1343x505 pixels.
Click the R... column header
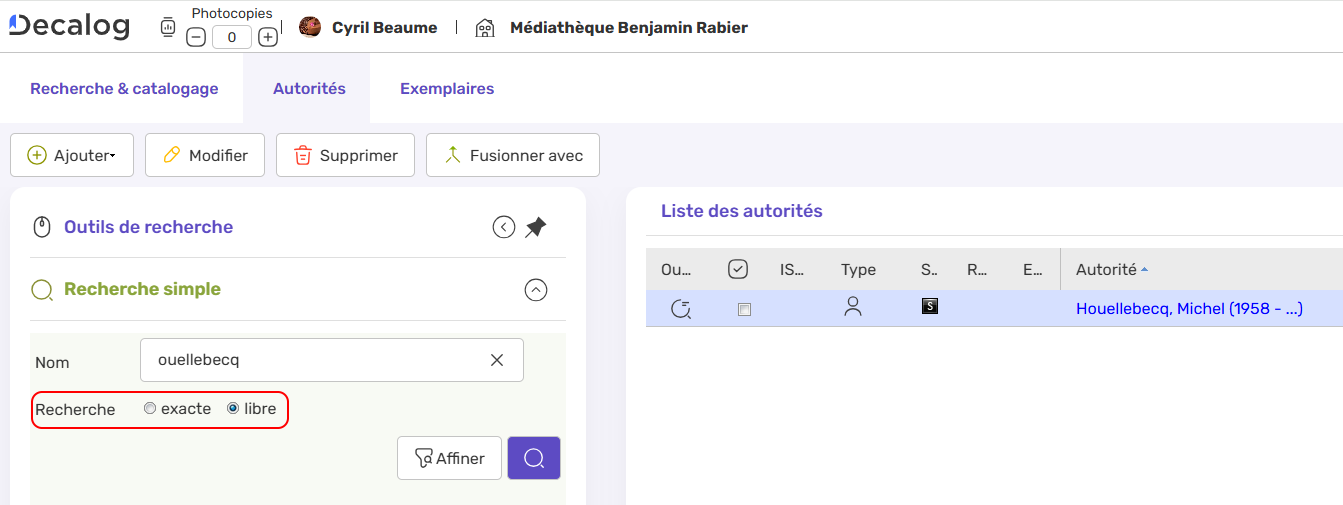(977, 269)
